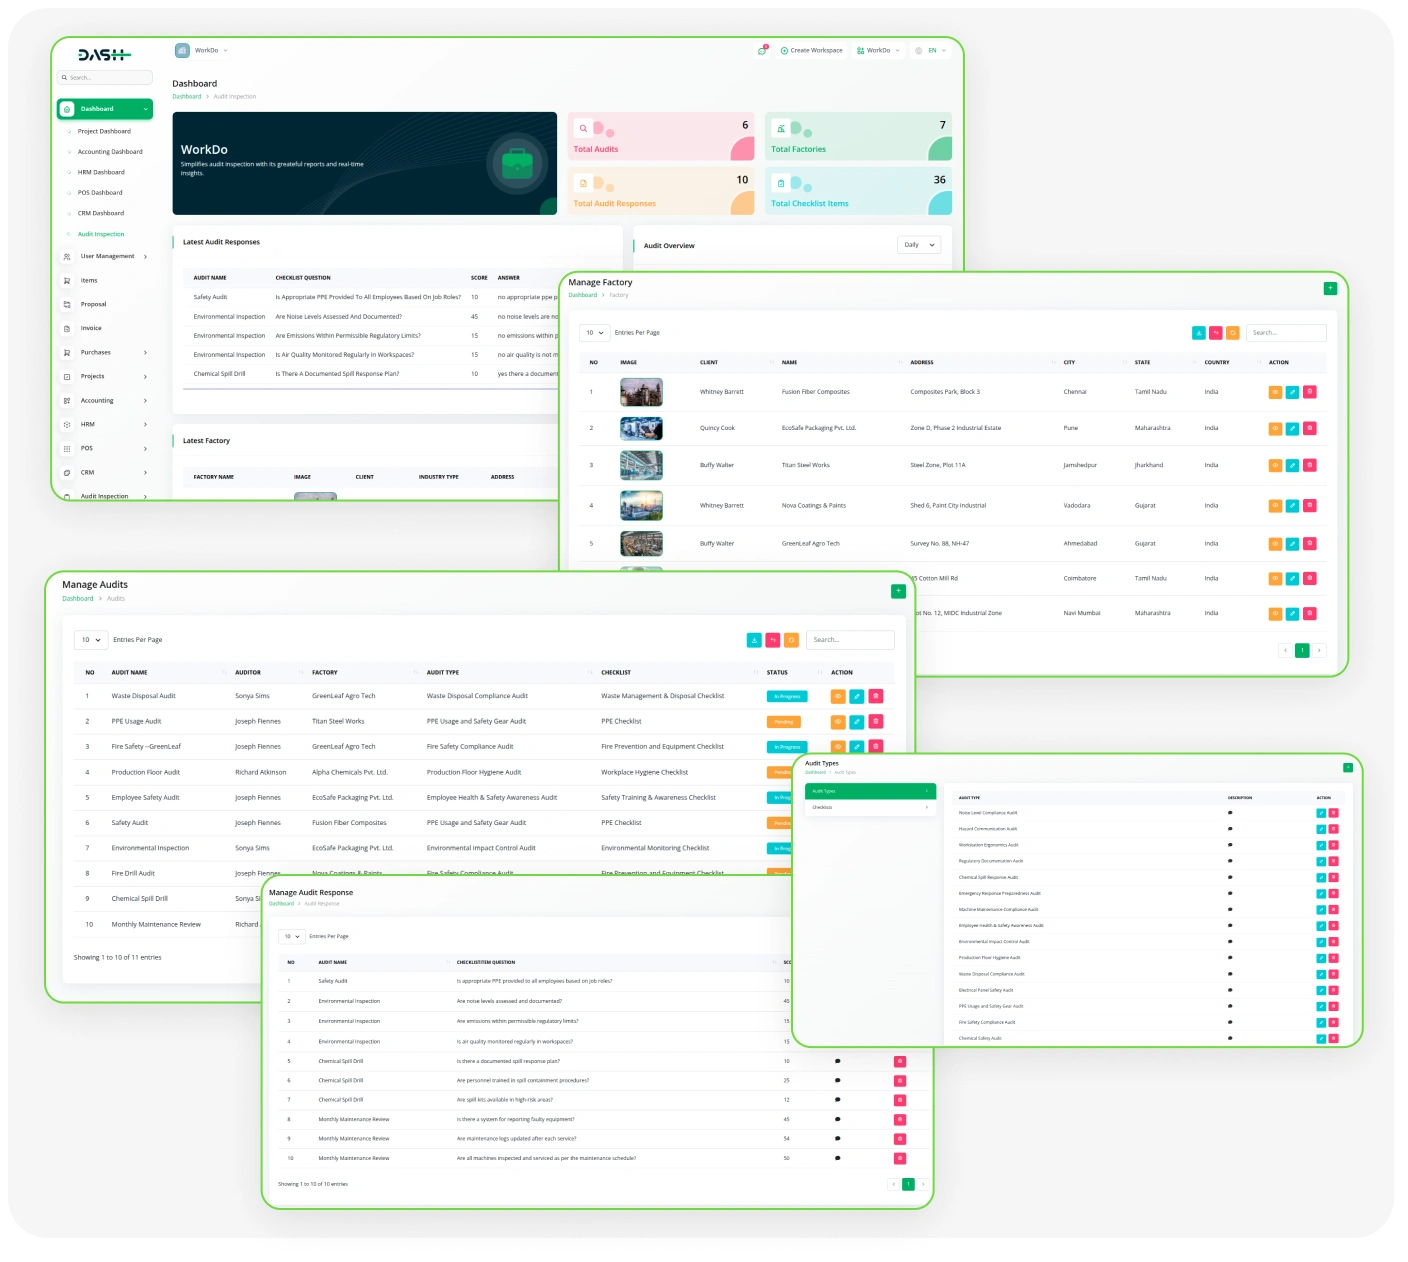Image resolution: width=1408 pixels, height=1262 pixels.
Task: Select Accounting Dashboard in sidebar
Action: pyautogui.click(x=110, y=152)
